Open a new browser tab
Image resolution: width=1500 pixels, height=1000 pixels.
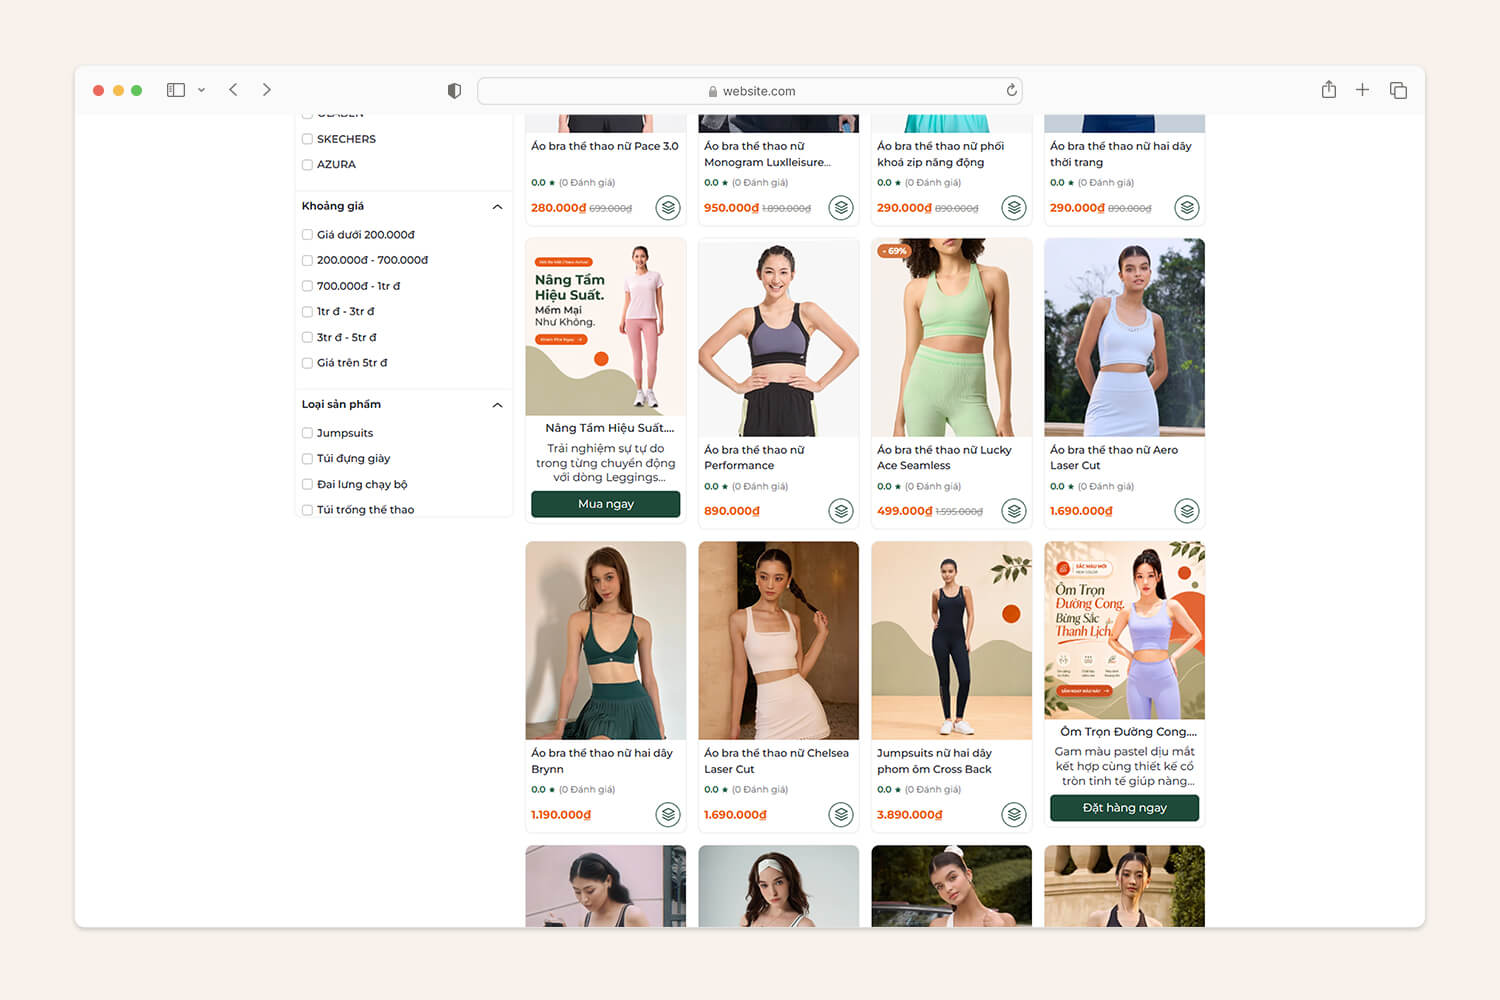tap(1362, 90)
